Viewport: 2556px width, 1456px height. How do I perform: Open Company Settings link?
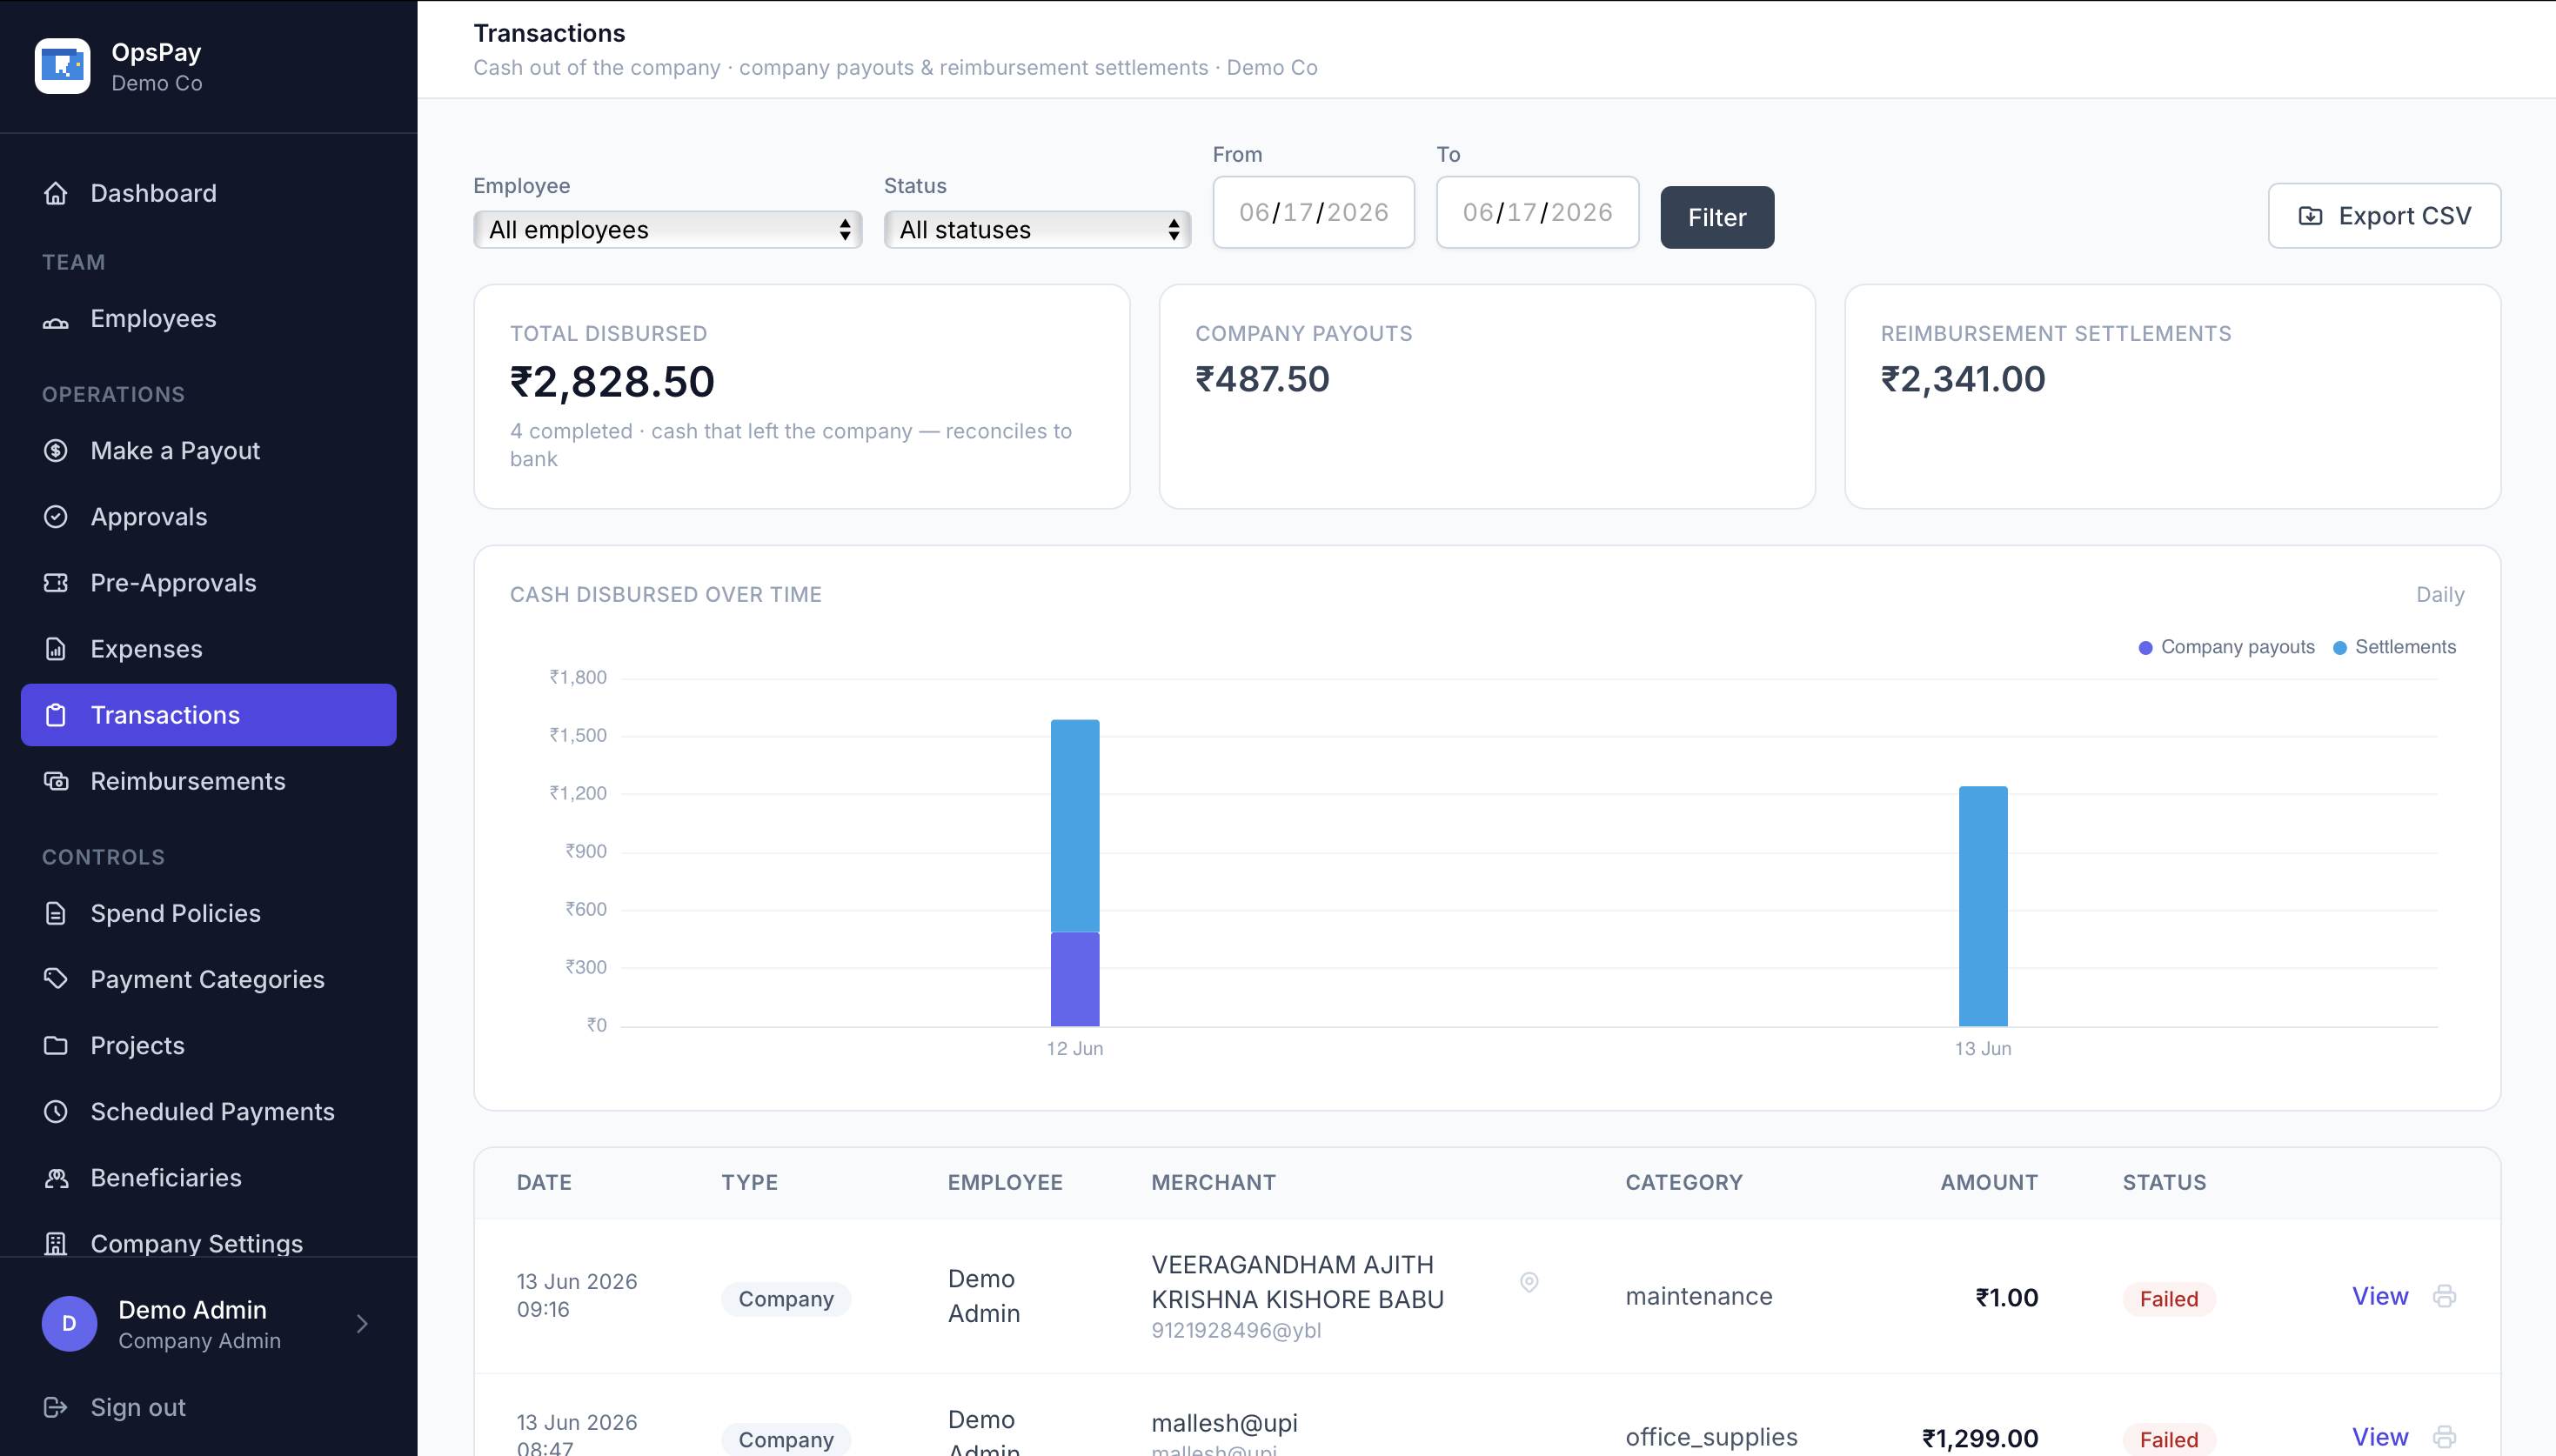tap(209, 1244)
